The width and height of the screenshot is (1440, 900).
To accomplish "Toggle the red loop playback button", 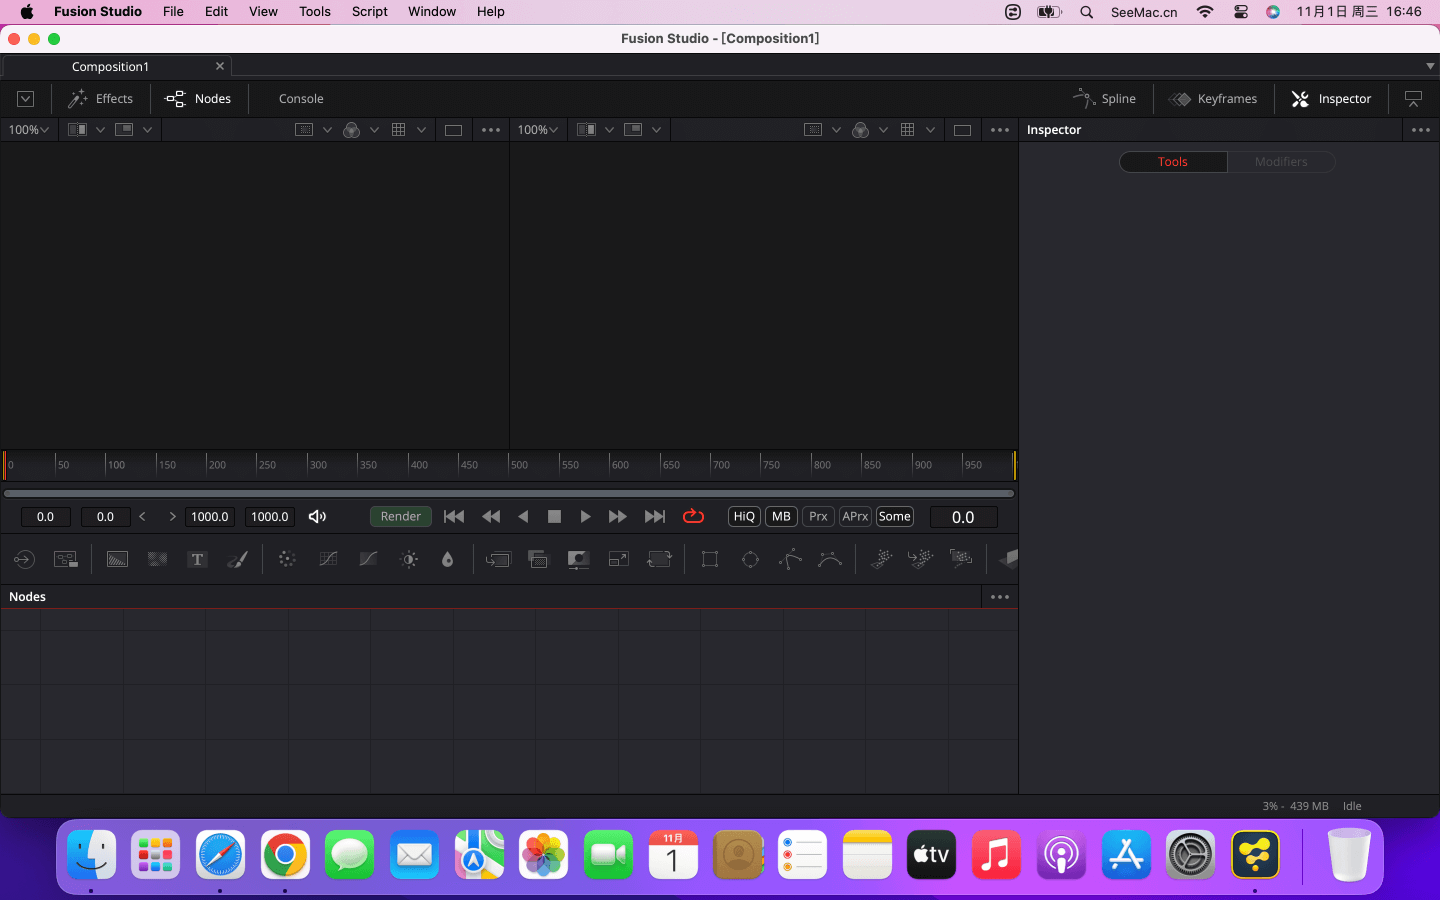I will (x=693, y=517).
